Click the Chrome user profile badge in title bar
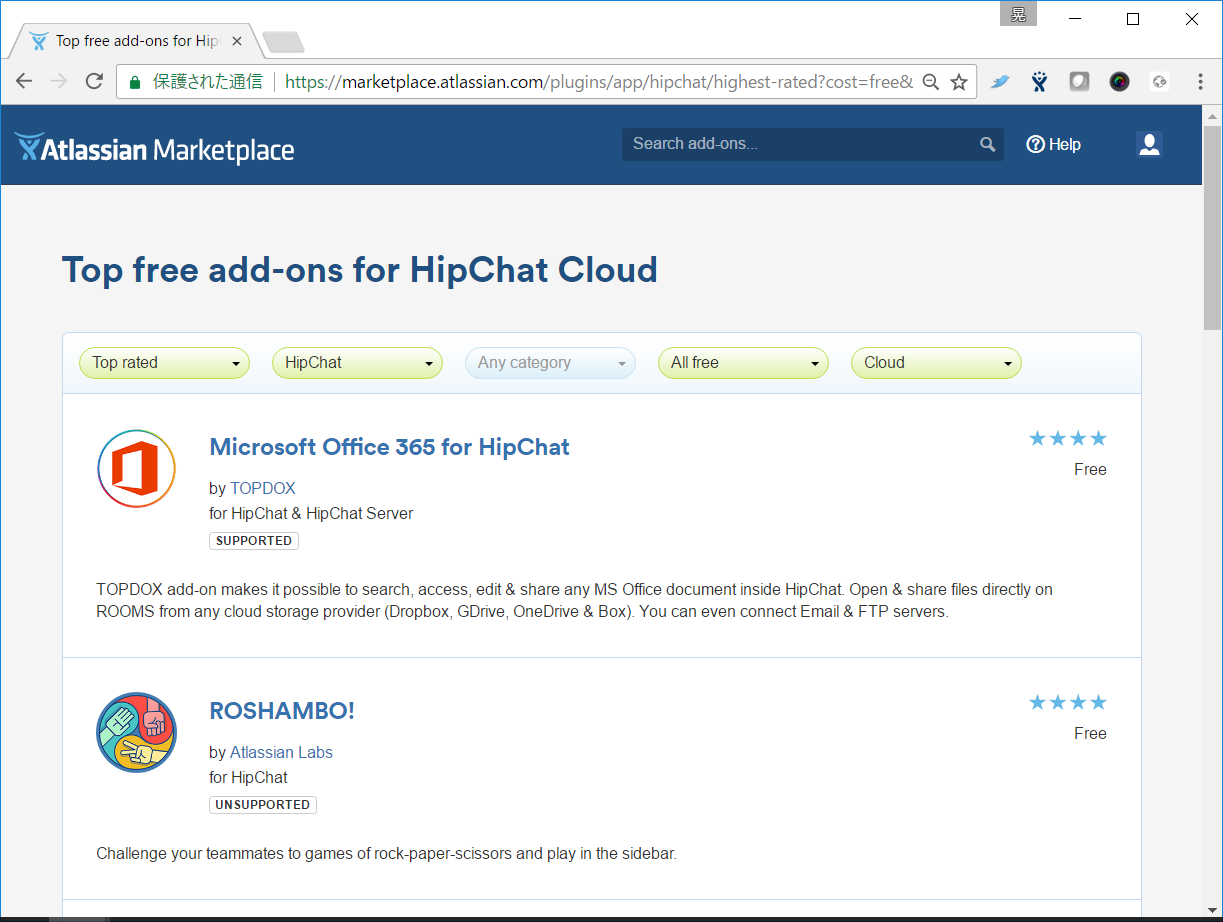The height and width of the screenshot is (922, 1223). pyautogui.click(x=1018, y=13)
